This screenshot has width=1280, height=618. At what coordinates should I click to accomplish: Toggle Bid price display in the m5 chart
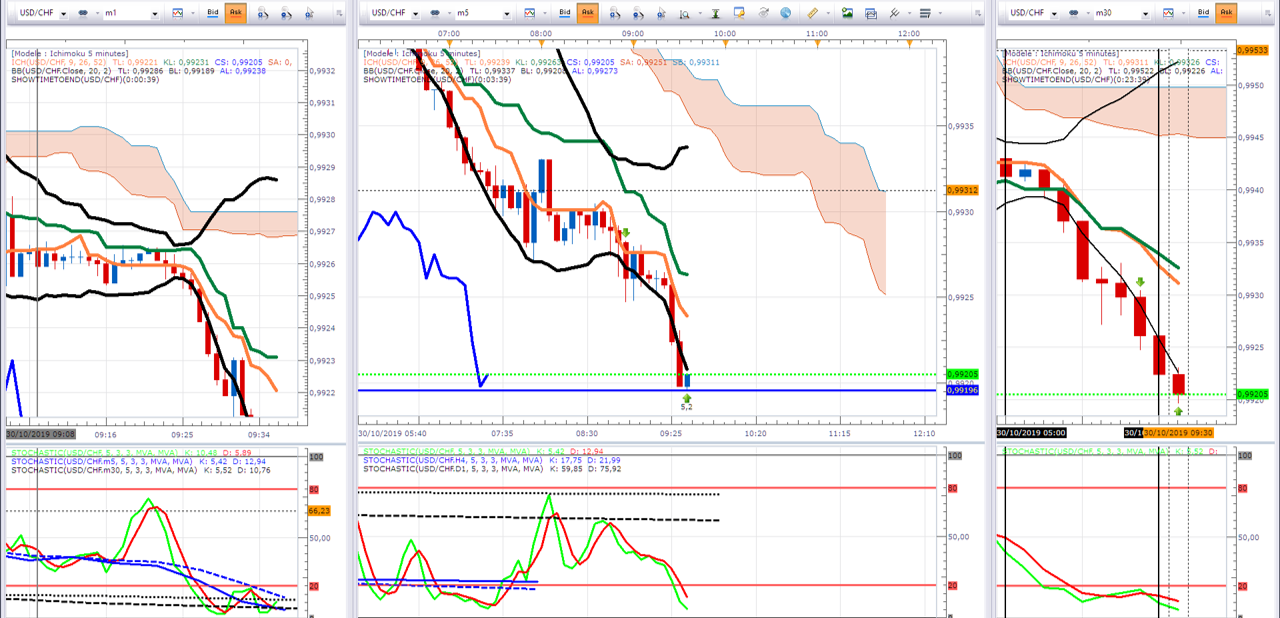click(565, 12)
